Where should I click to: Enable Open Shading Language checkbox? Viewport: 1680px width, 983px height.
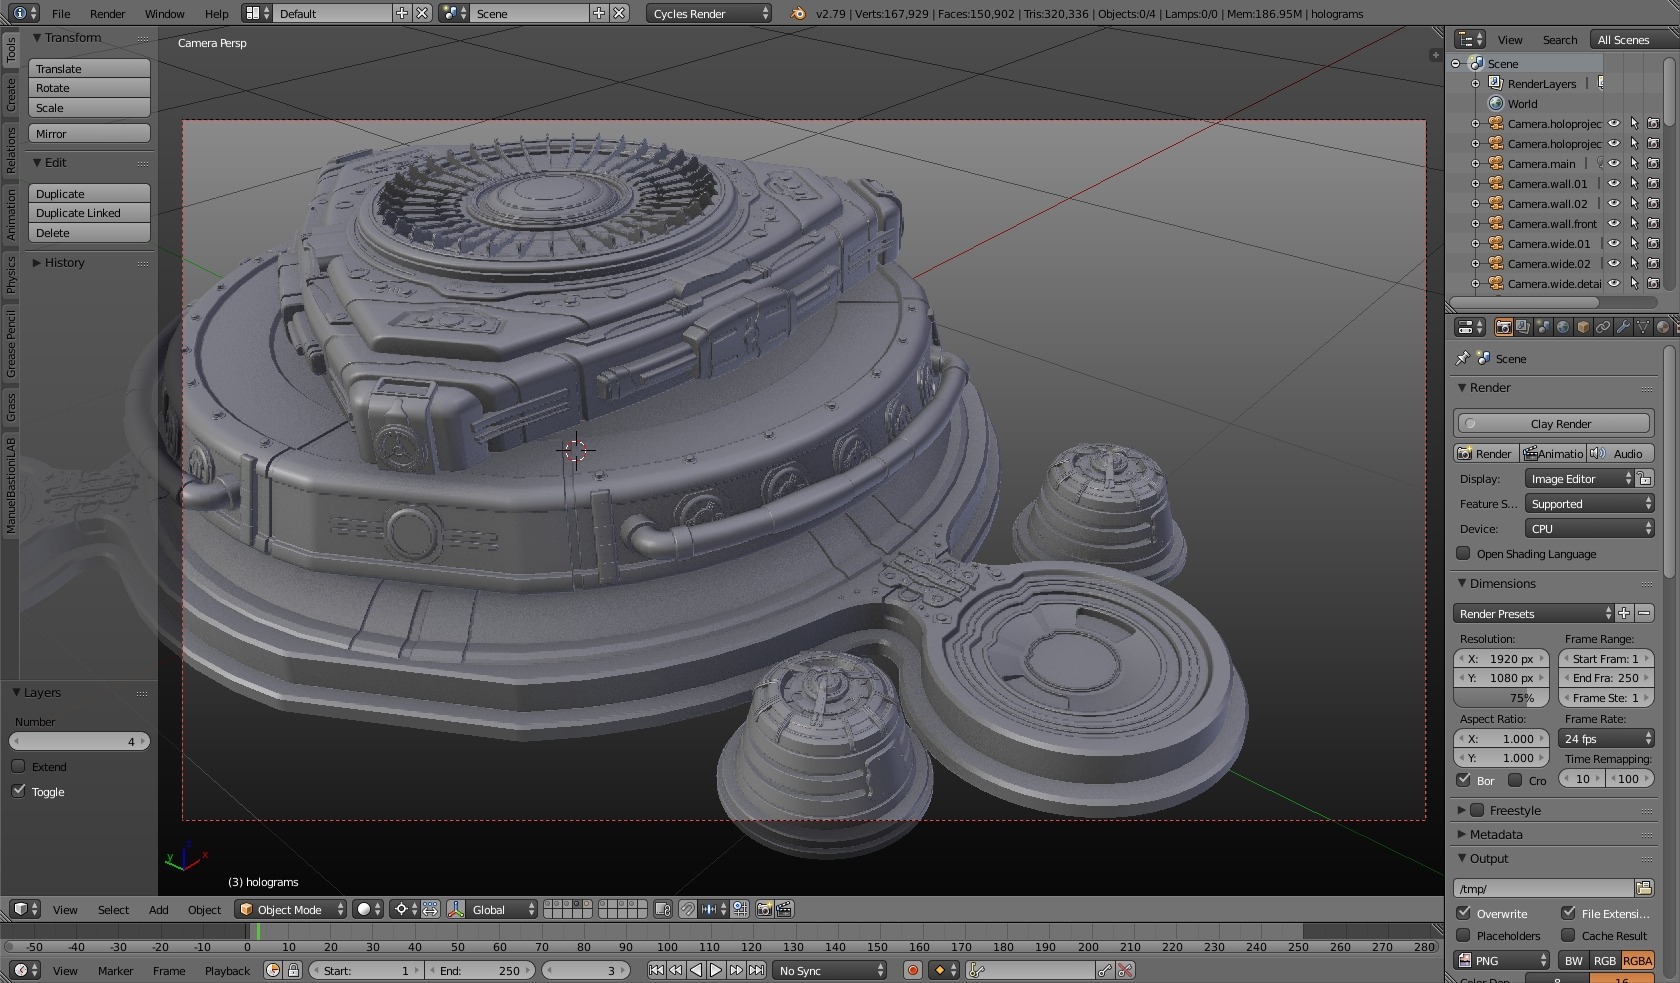point(1464,553)
